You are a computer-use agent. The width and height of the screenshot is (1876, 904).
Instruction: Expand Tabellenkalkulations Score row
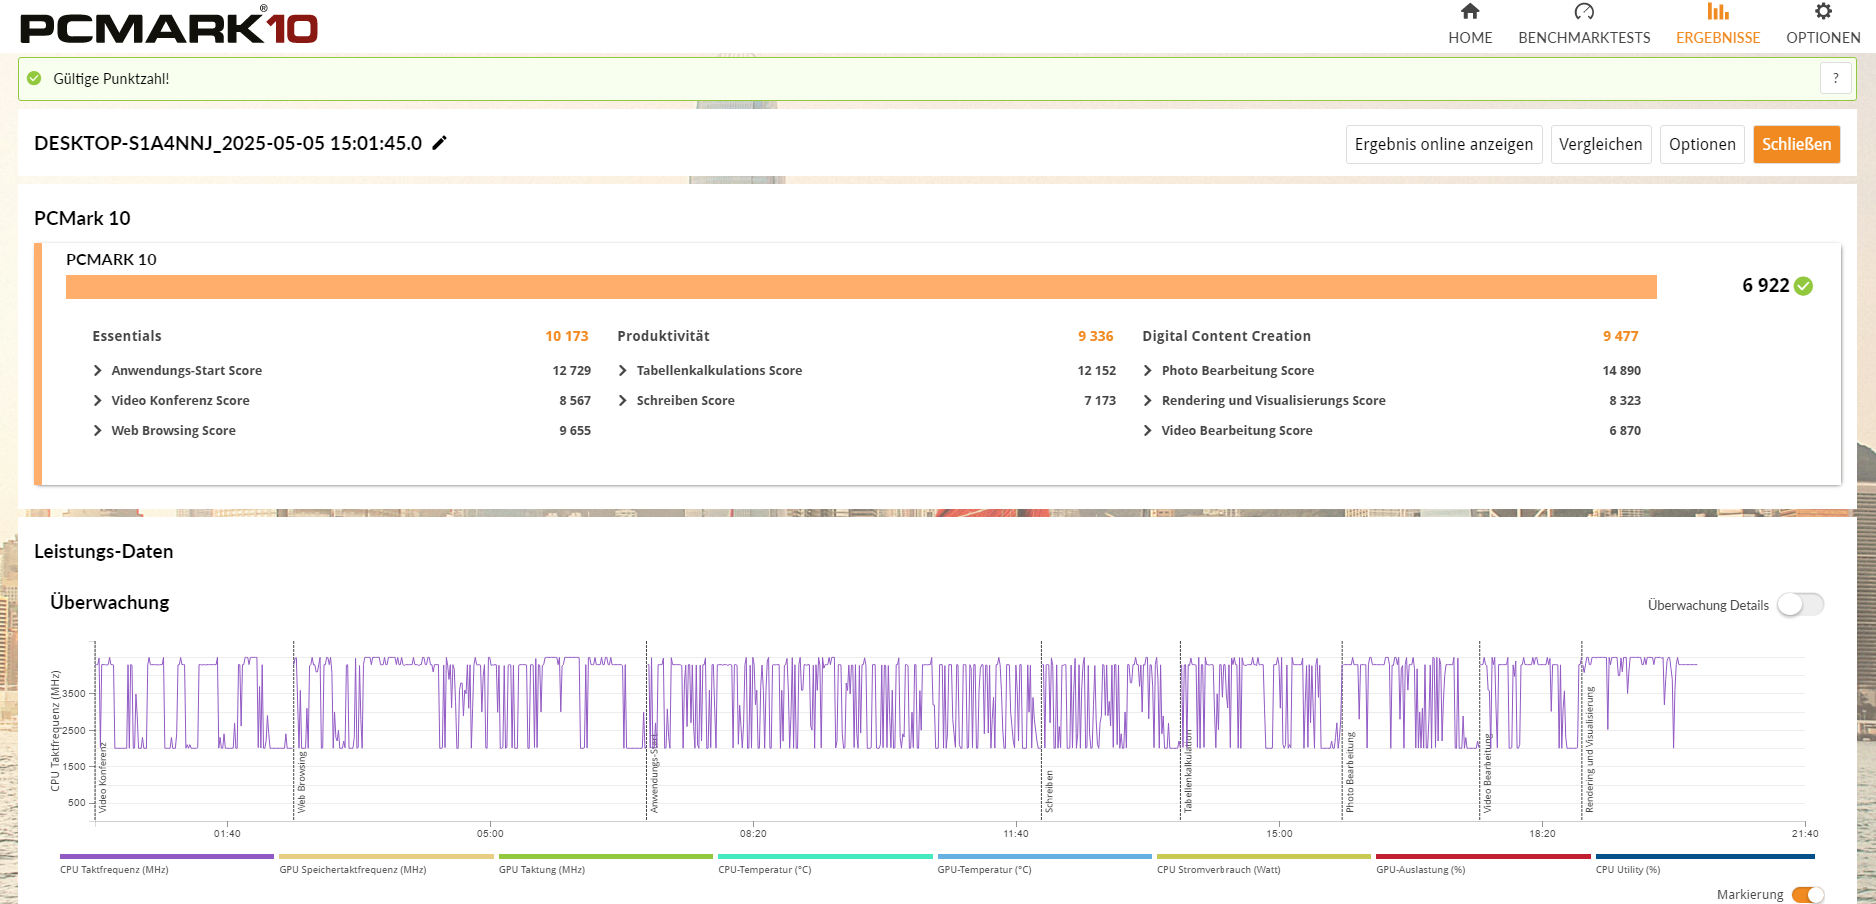point(622,370)
